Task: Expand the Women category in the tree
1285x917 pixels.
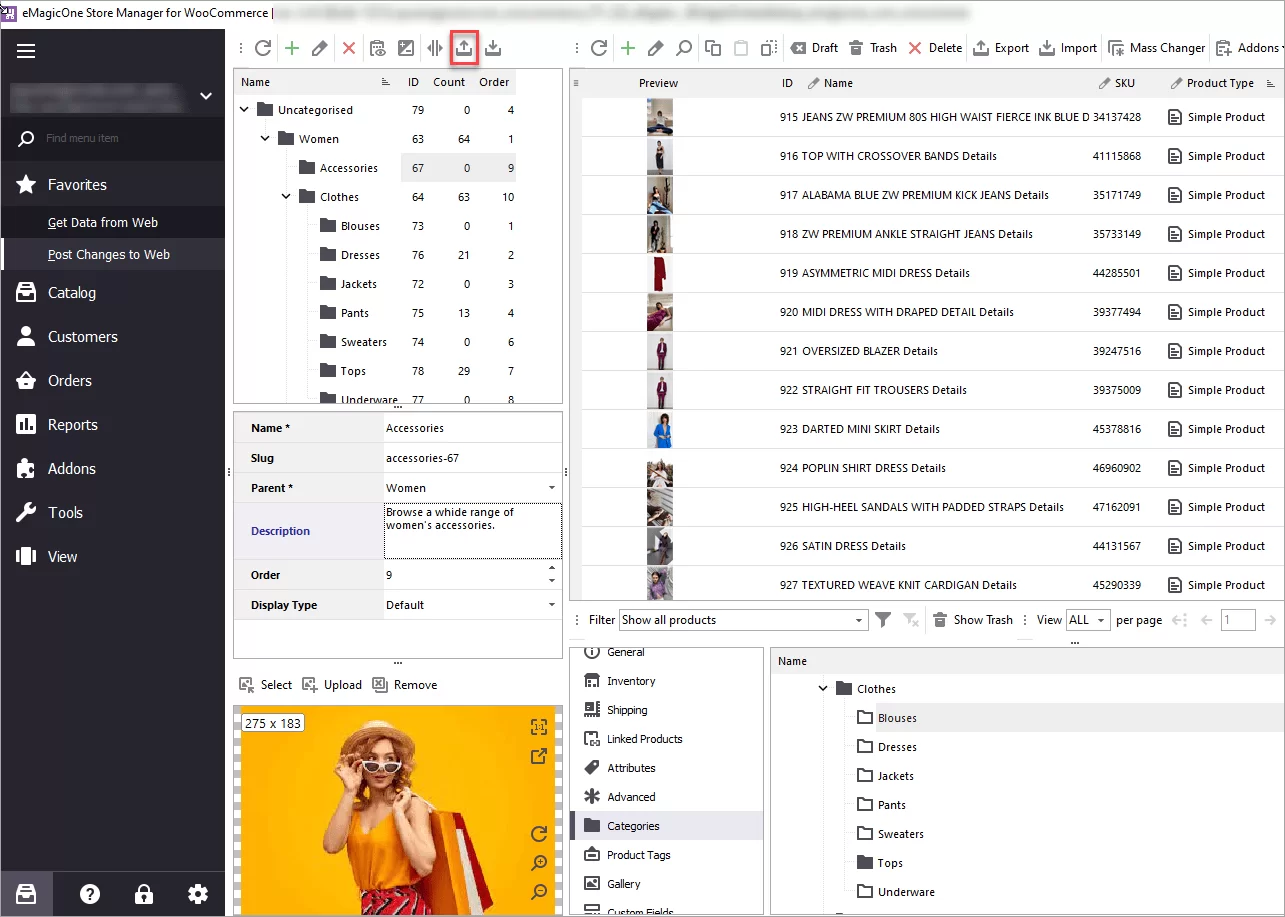Action: pyautogui.click(x=263, y=138)
